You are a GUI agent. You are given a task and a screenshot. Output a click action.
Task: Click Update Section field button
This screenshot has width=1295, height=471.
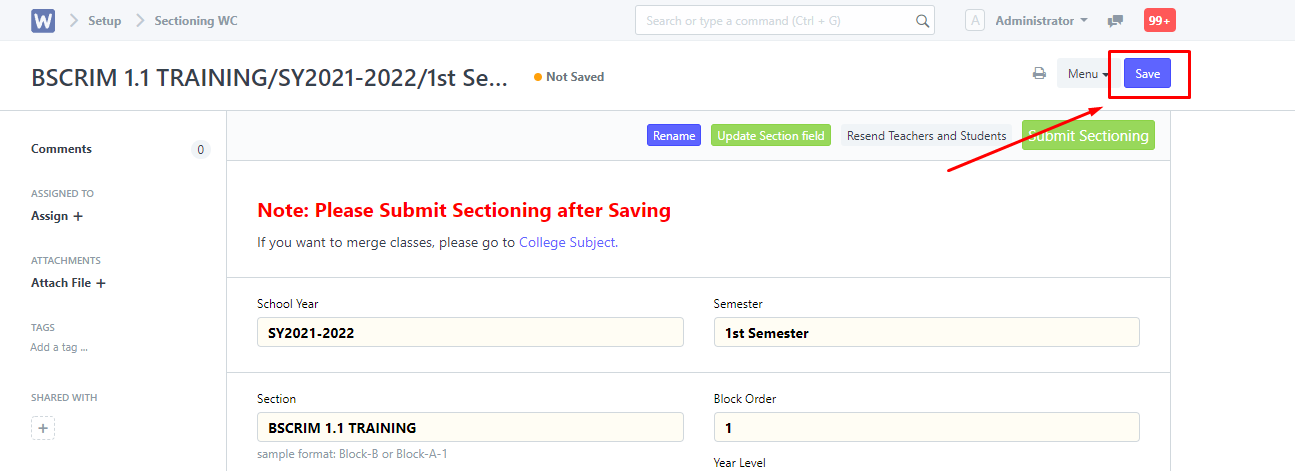coord(771,136)
